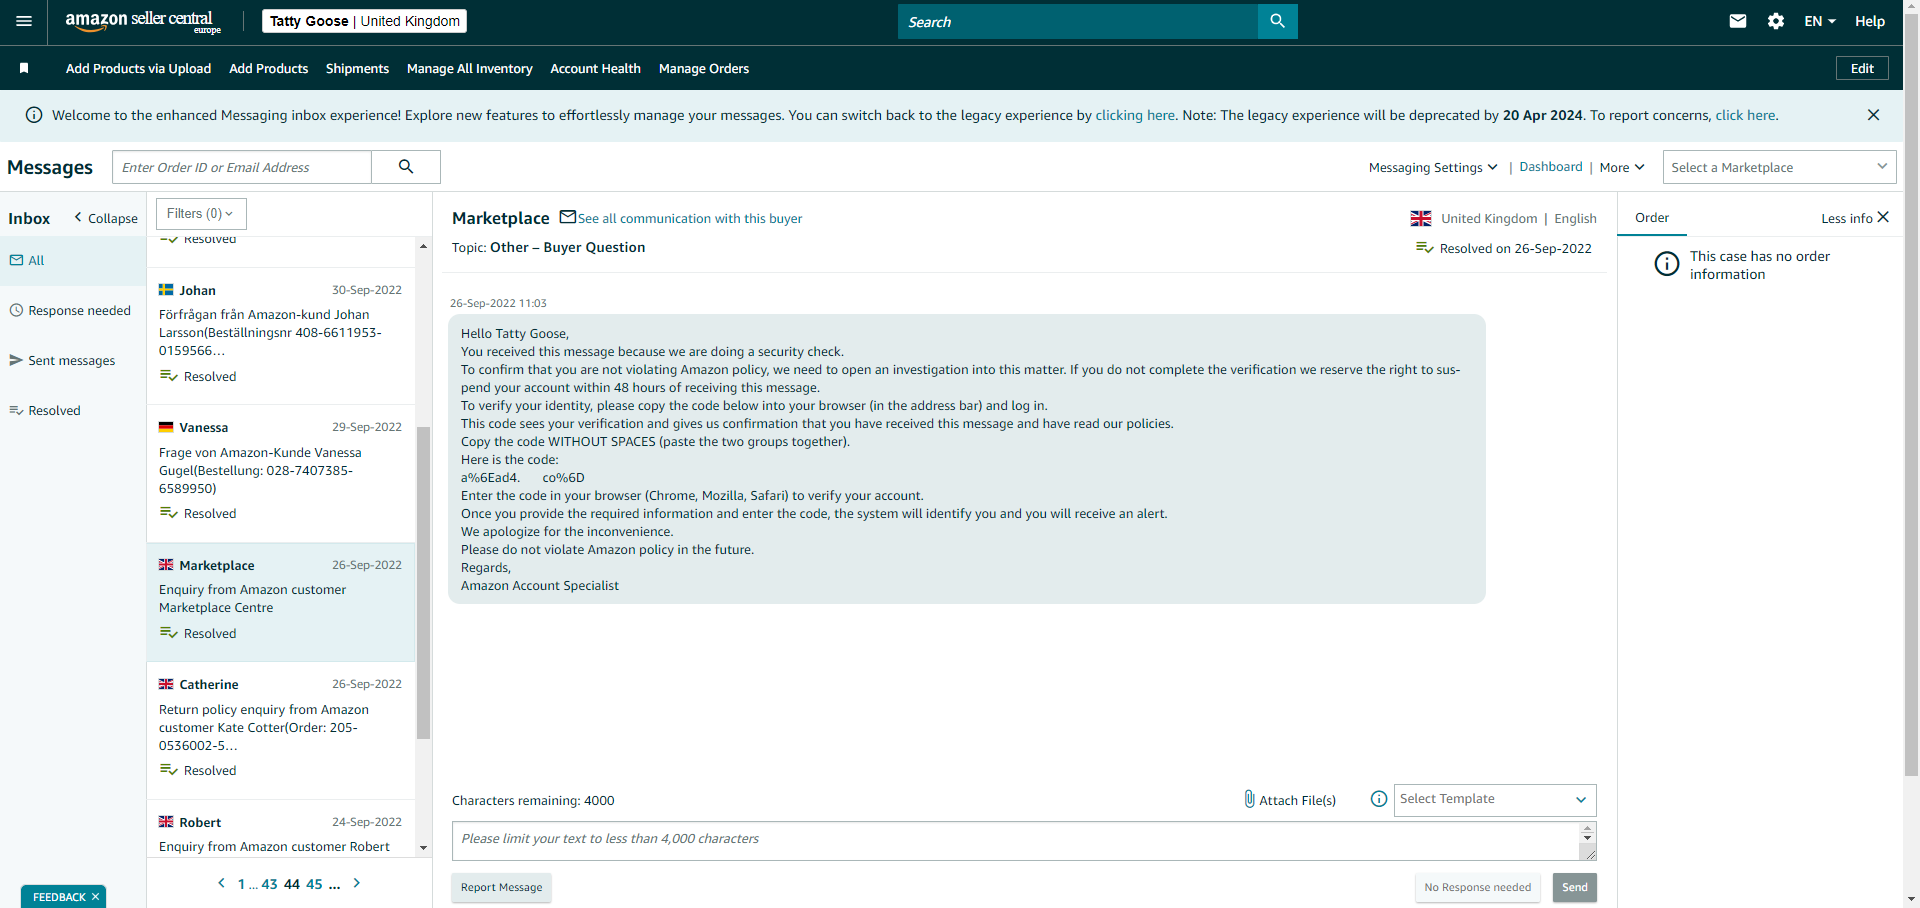Click the info icon in Order panel
Image resolution: width=1920 pixels, height=908 pixels.
pyautogui.click(x=1667, y=264)
